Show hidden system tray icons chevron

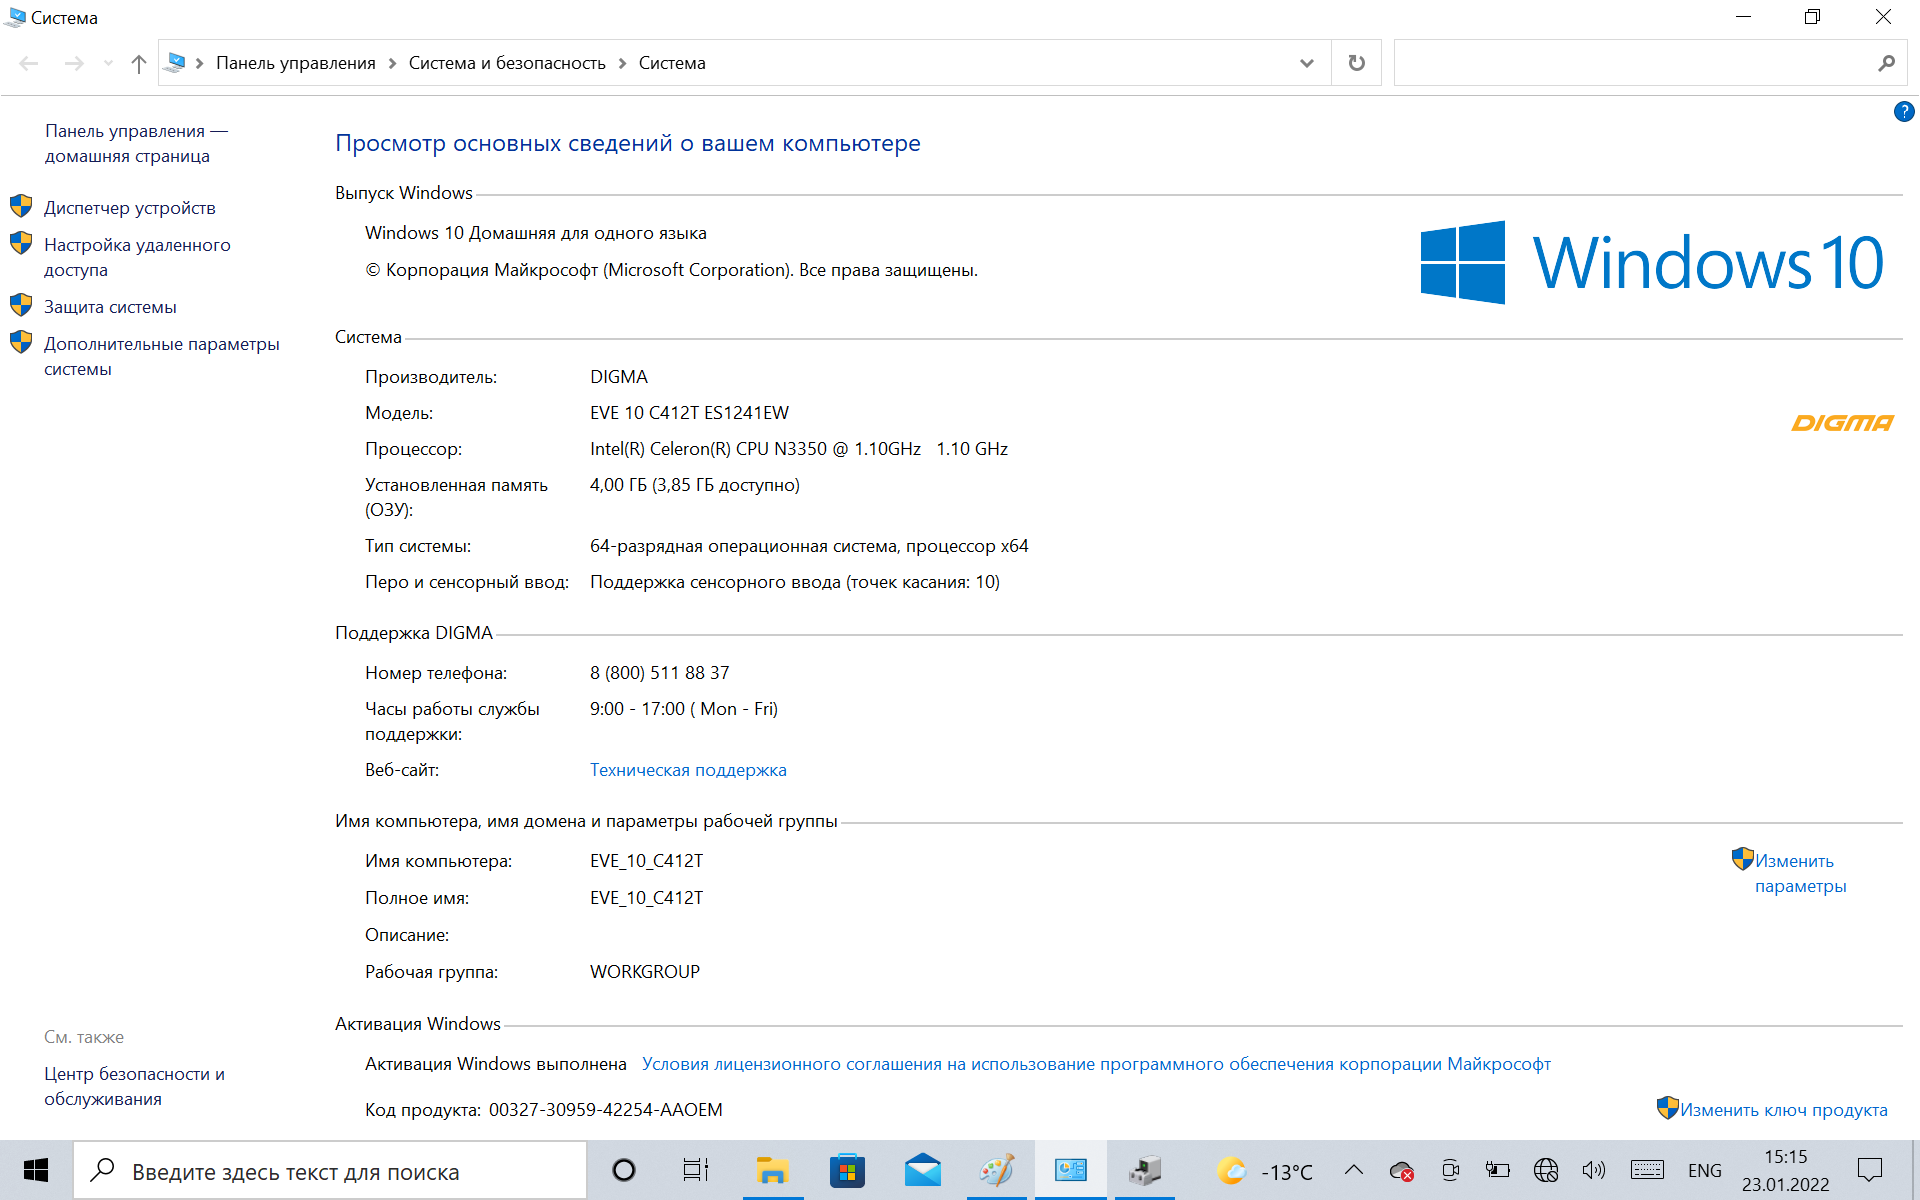pyautogui.click(x=1353, y=1170)
